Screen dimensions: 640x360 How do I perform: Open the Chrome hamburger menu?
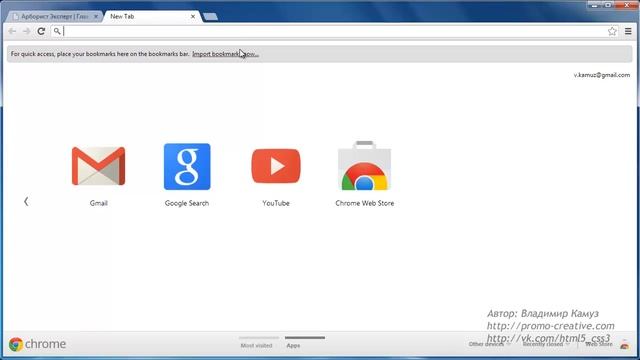628,31
